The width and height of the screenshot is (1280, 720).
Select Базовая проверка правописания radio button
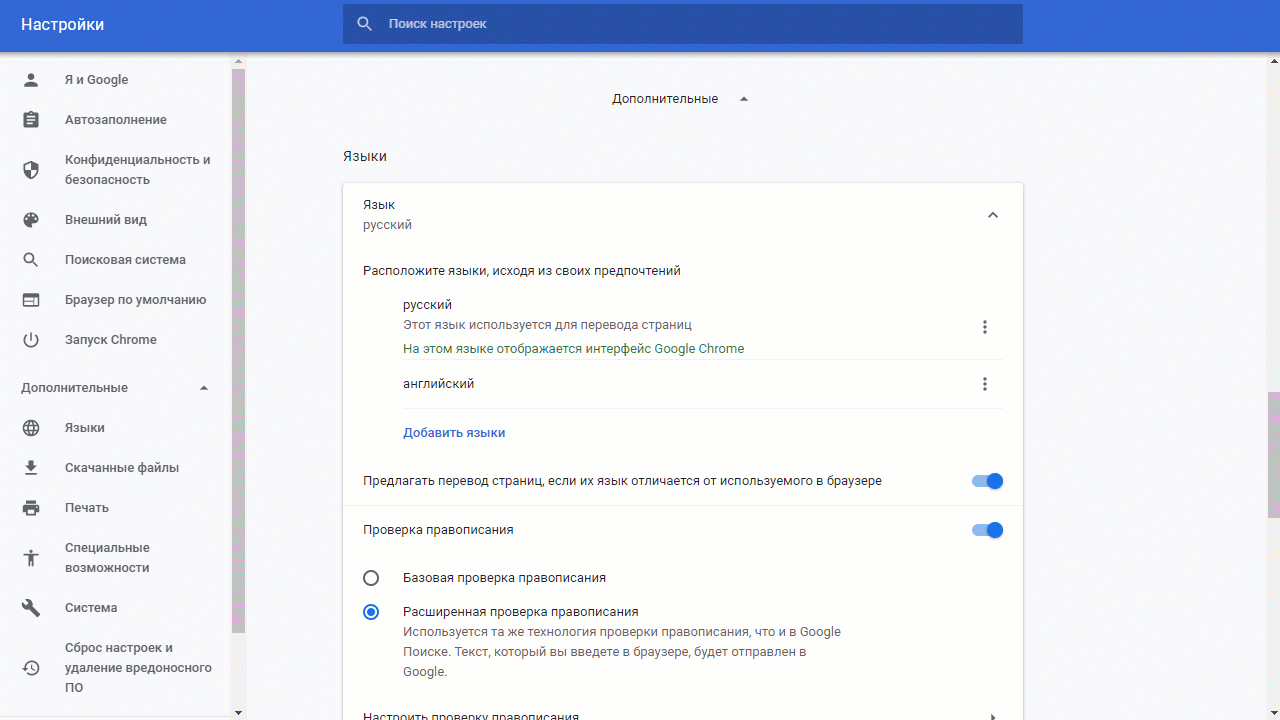tap(371, 578)
